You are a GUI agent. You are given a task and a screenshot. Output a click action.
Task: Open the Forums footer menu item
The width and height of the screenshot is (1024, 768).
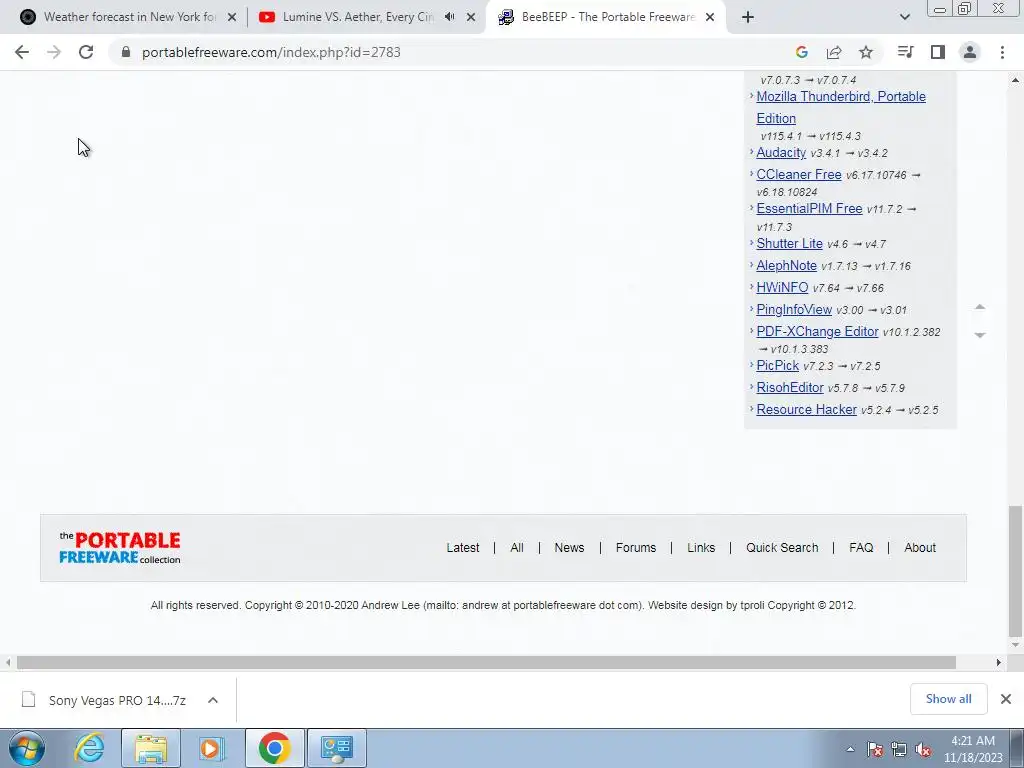tap(635, 547)
